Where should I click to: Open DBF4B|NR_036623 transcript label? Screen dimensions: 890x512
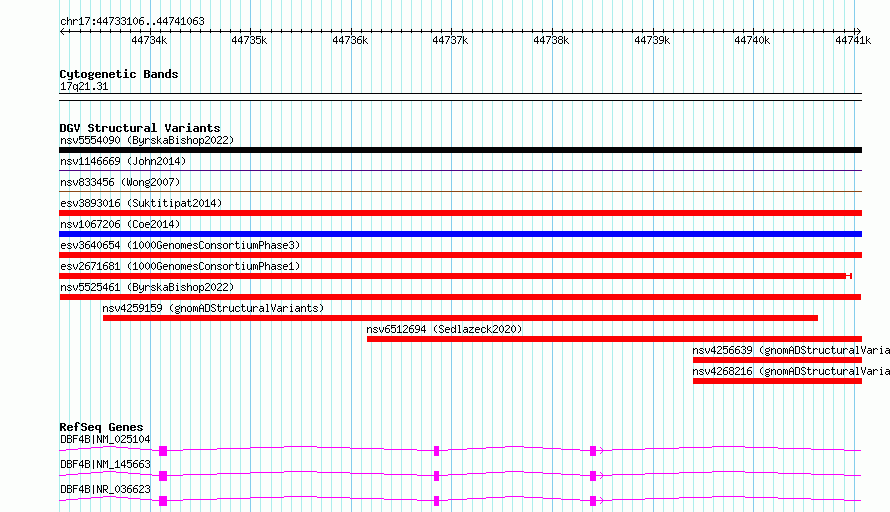click(x=105, y=489)
